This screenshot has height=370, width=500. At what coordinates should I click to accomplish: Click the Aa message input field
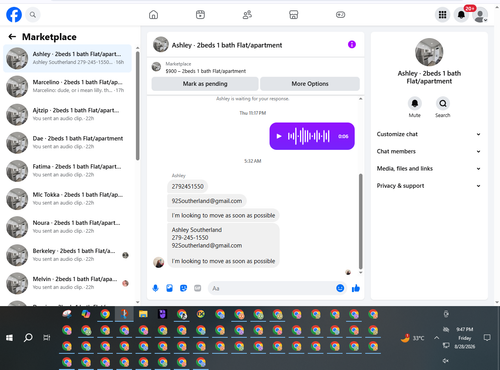point(272,288)
